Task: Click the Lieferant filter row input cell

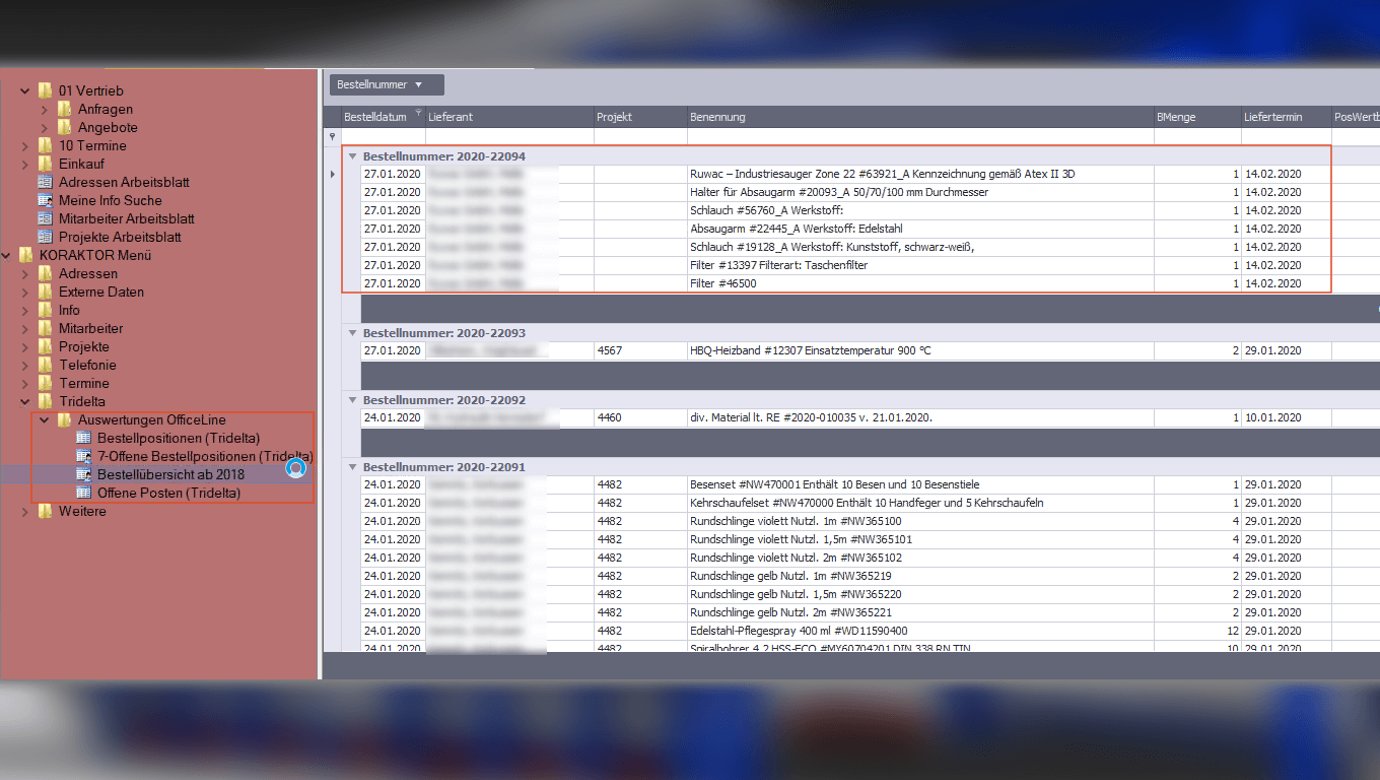Action: (508, 137)
